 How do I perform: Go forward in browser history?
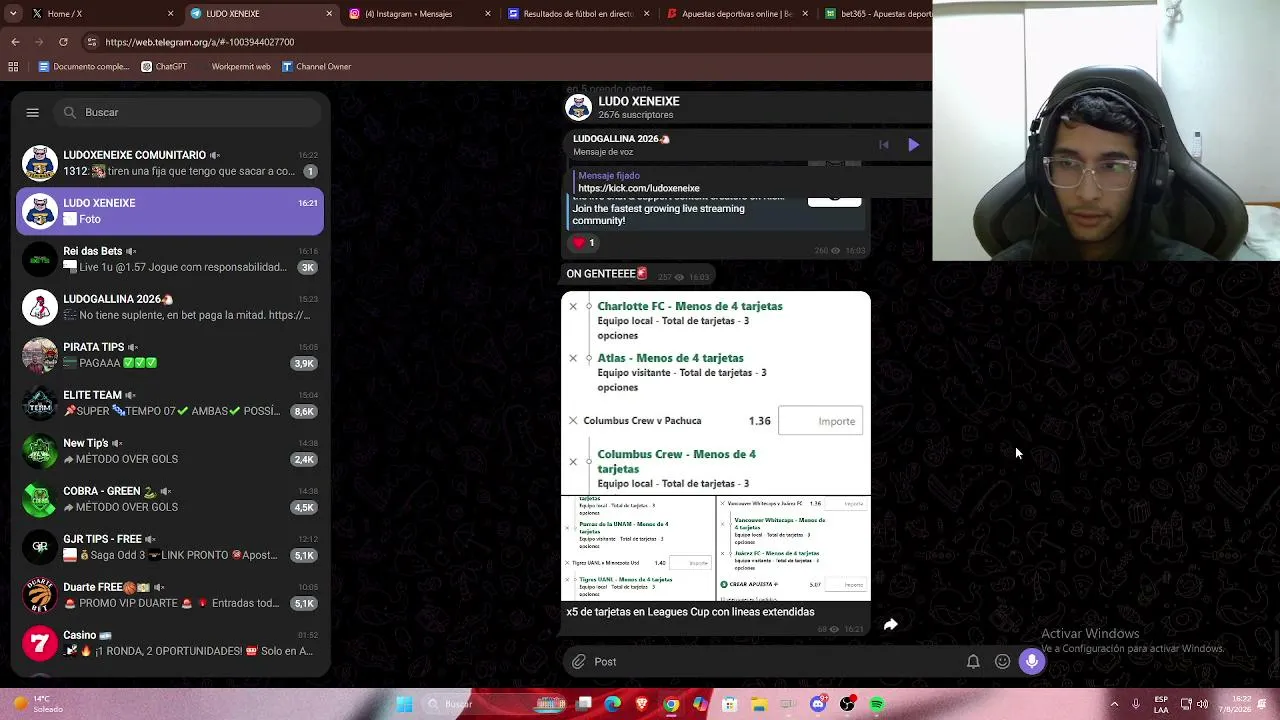(x=39, y=42)
